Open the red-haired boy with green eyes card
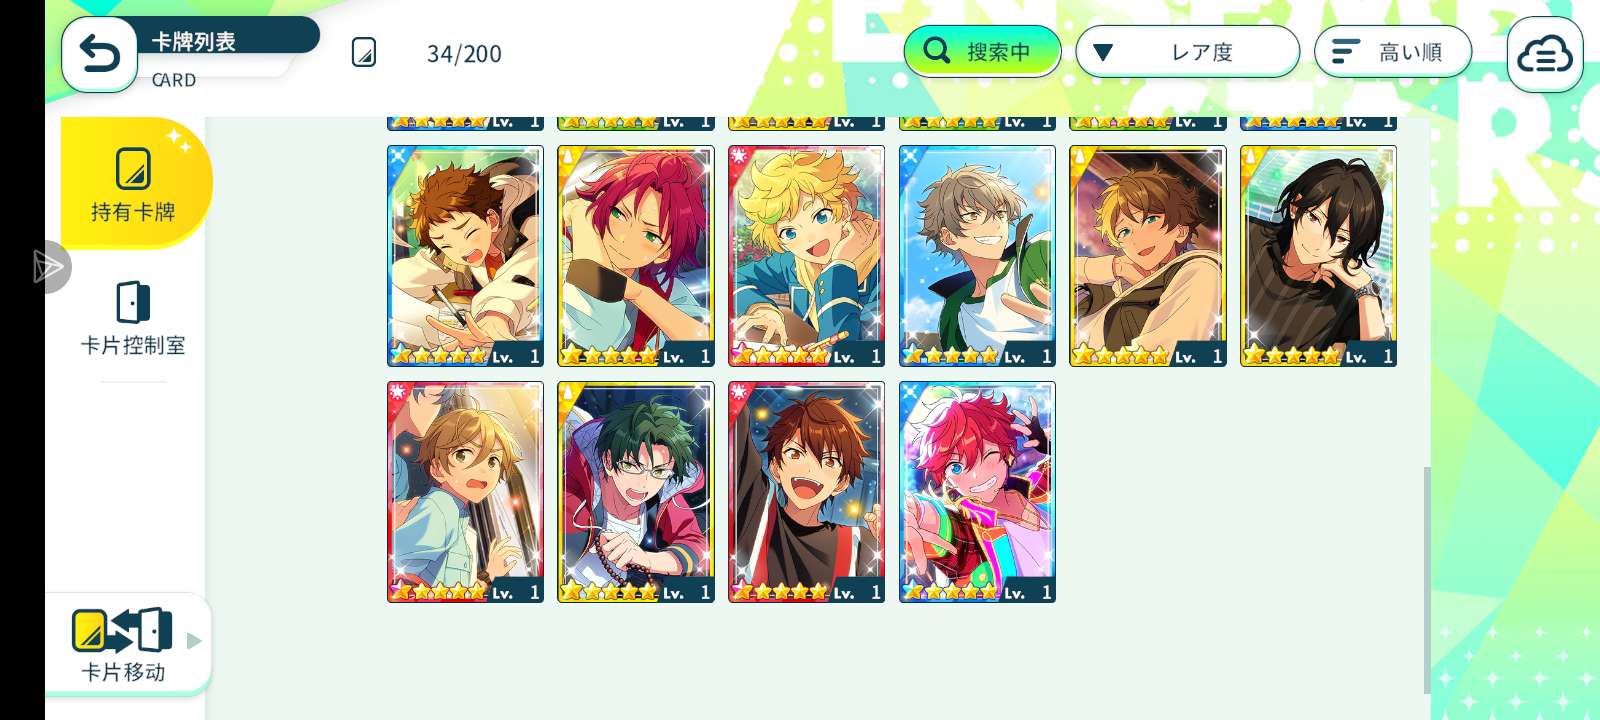Image resolution: width=1600 pixels, height=720 pixels. [636, 256]
